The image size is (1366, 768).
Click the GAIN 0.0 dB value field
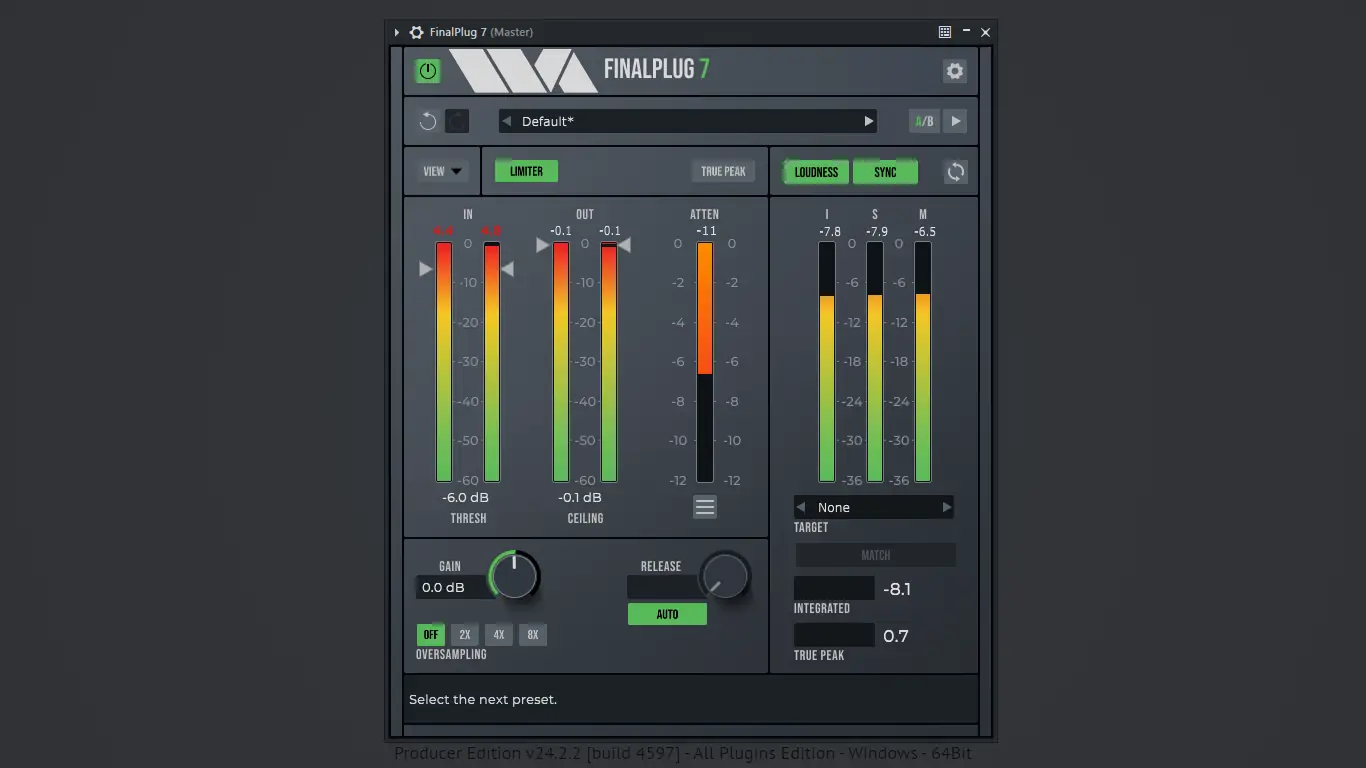tap(454, 587)
